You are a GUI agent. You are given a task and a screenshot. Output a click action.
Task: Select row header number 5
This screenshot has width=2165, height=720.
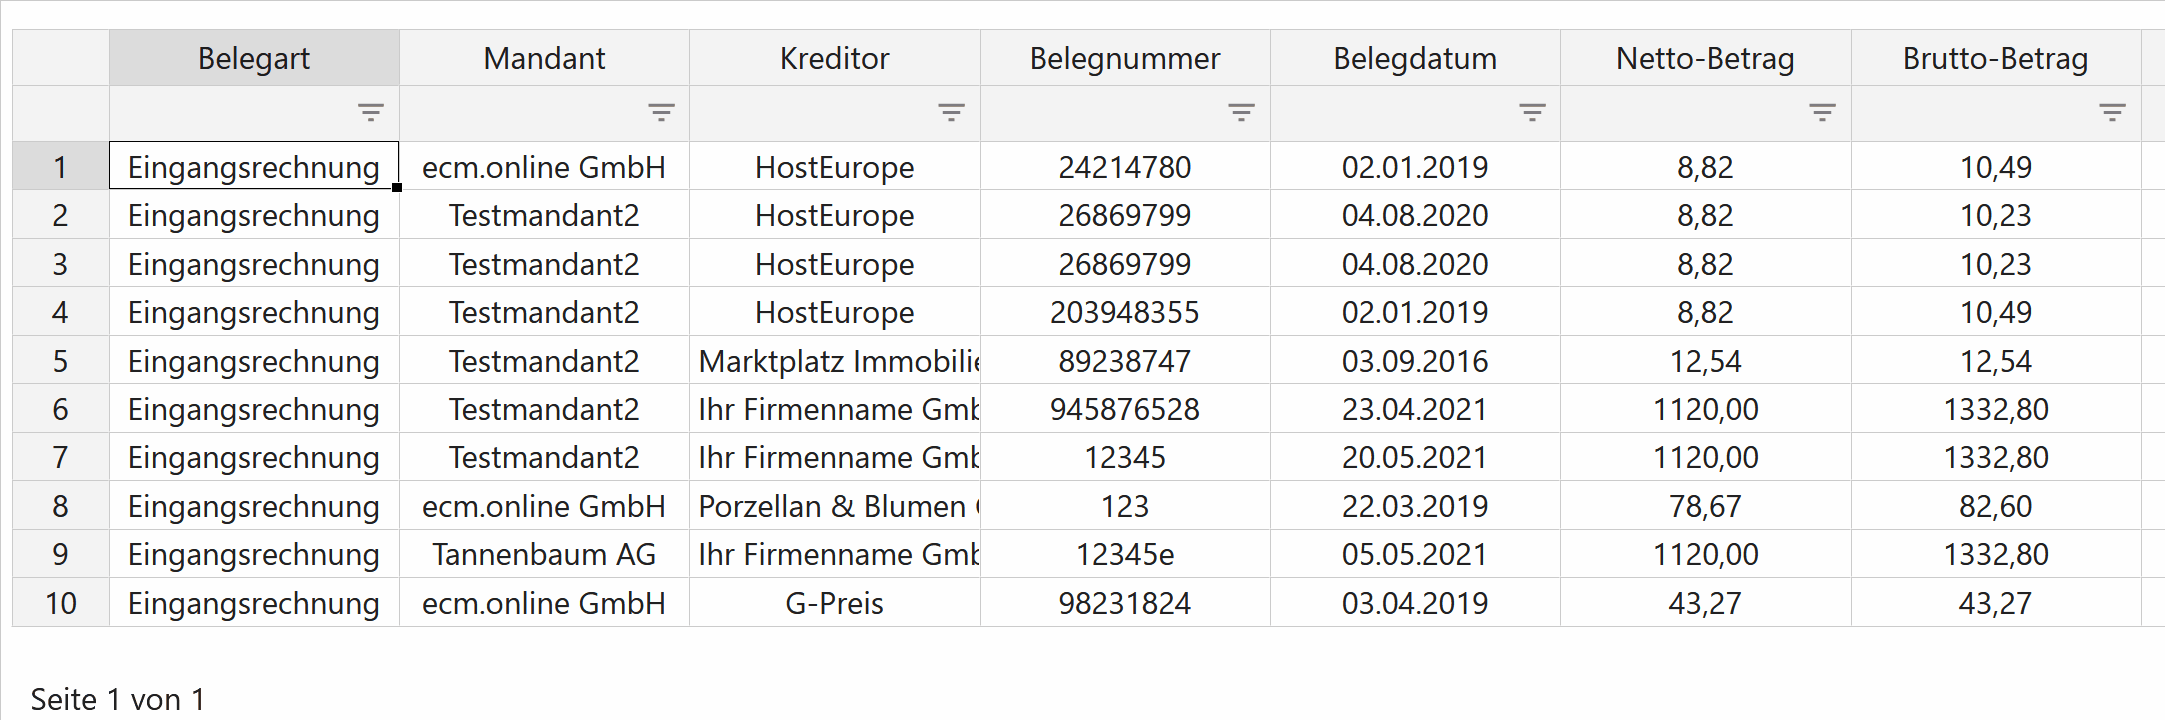click(x=61, y=360)
